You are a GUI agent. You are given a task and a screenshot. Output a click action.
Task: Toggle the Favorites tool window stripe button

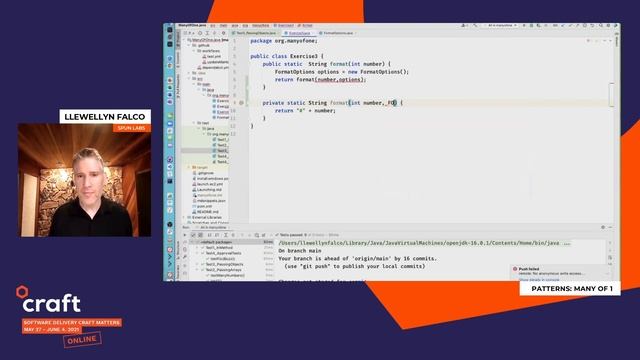click(x=178, y=272)
